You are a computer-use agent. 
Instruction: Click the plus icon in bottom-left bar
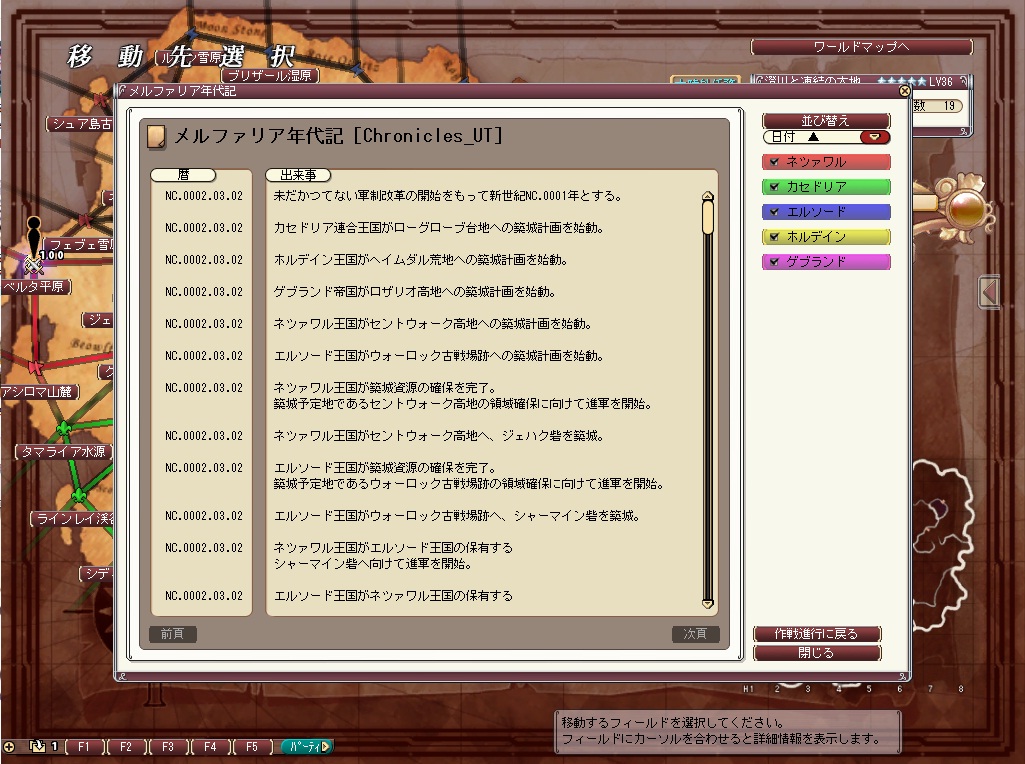[9, 746]
